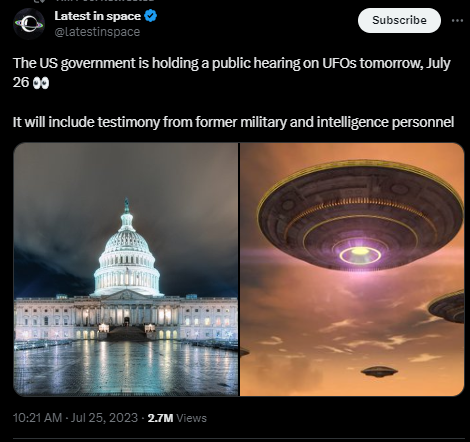The width and height of the screenshot is (470, 442).
Task: Open the orange-sky flying saucer image
Action: [x=352, y=269]
